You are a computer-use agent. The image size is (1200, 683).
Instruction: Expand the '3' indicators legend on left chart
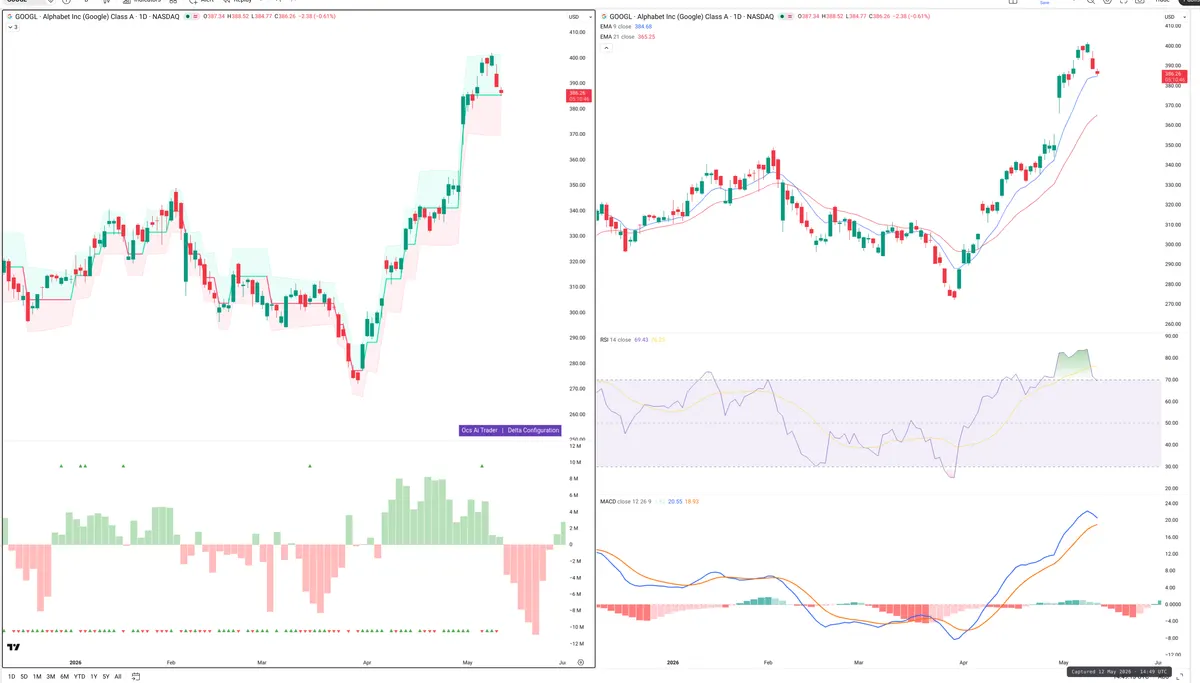12,27
